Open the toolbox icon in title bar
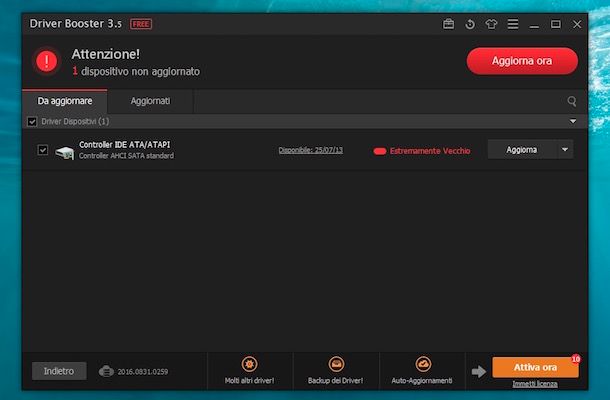 point(448,24)
